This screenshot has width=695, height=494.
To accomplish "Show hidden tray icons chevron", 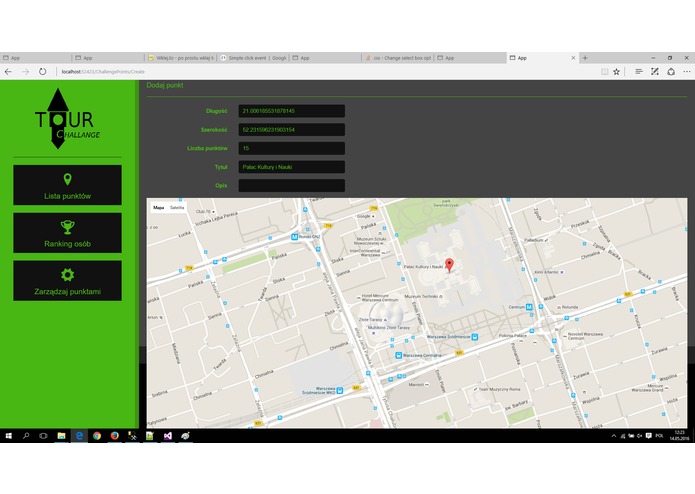I will point(613,436).
